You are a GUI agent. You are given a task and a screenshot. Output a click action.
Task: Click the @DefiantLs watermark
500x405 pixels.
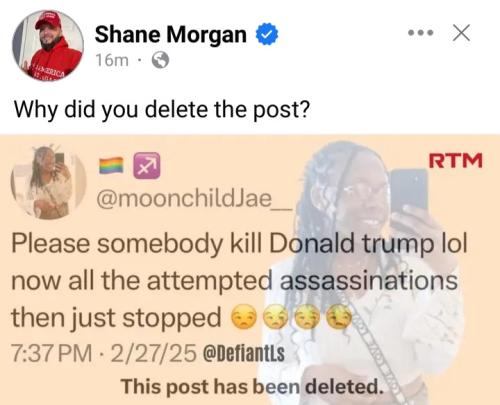pos(244,354)
